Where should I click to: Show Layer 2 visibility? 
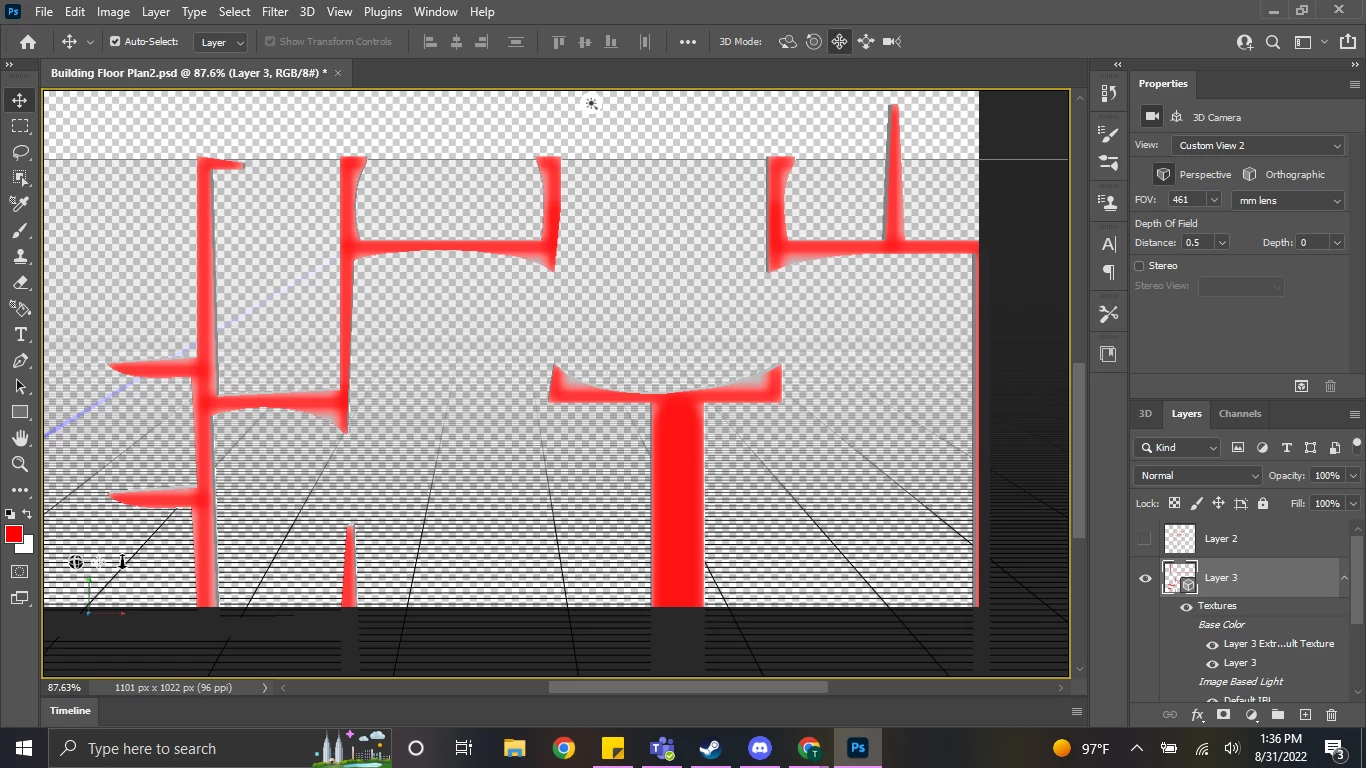click(1145, 539)
